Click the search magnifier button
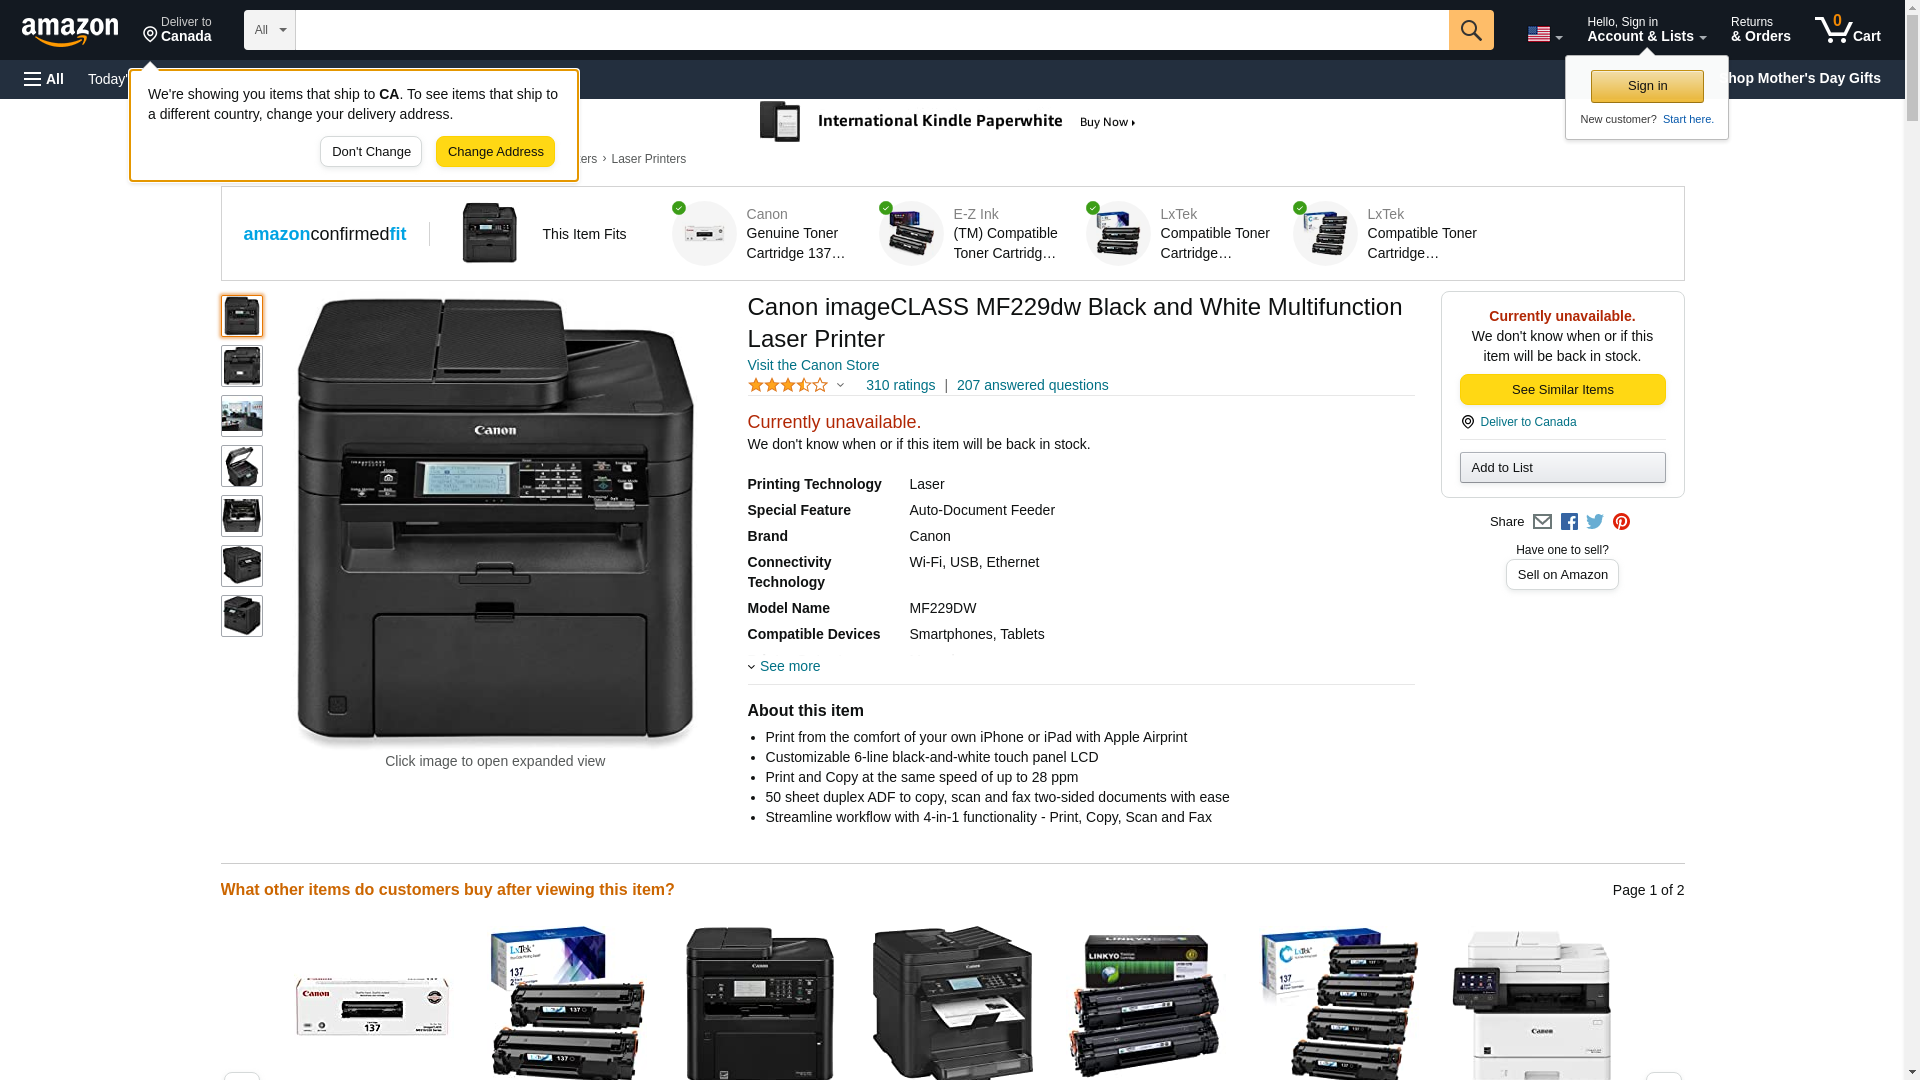Image resolution: width=1920 pixels, height=1080 pixels. coord(1470,30)
